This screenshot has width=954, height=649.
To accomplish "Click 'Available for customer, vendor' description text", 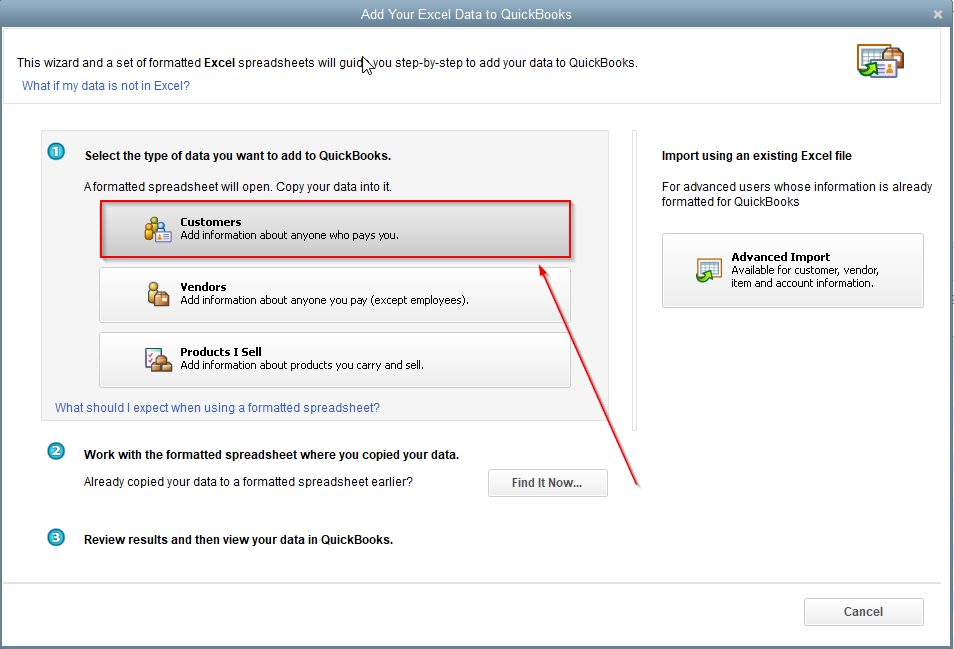I will tap(804, 277).
